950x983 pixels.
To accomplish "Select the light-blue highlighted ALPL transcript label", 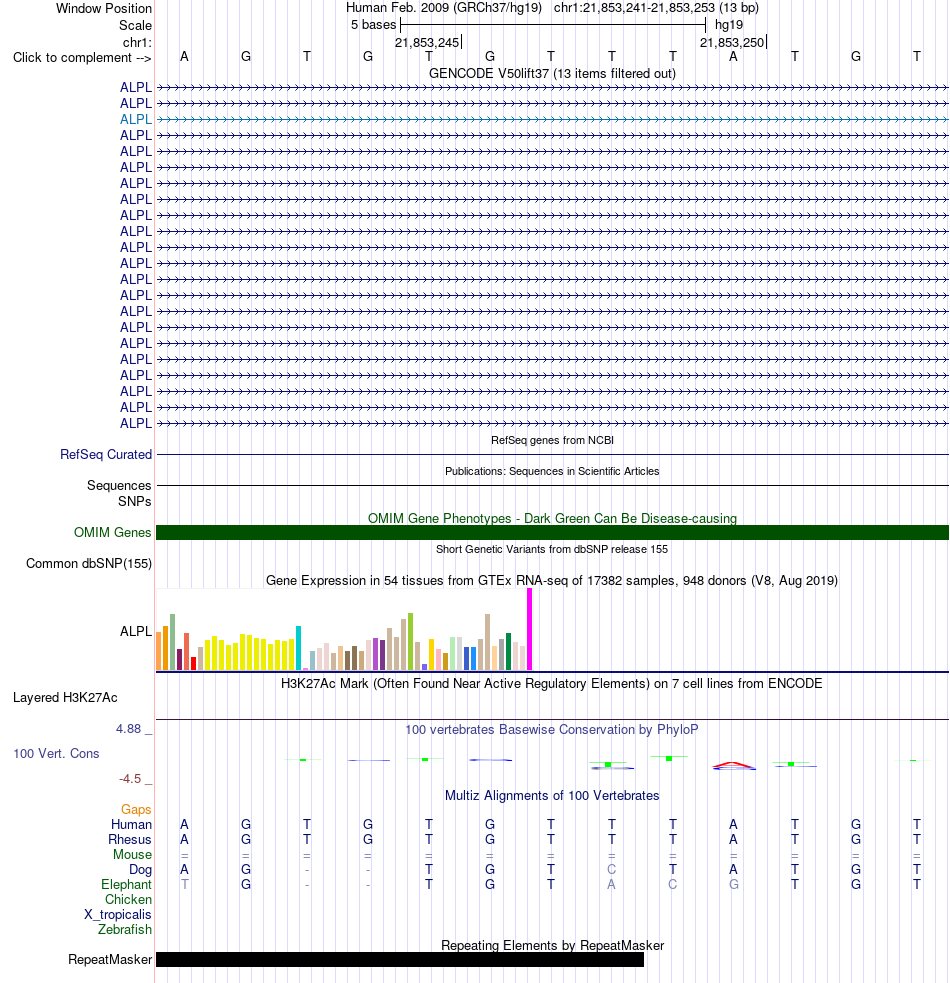I will click(135, 119).
